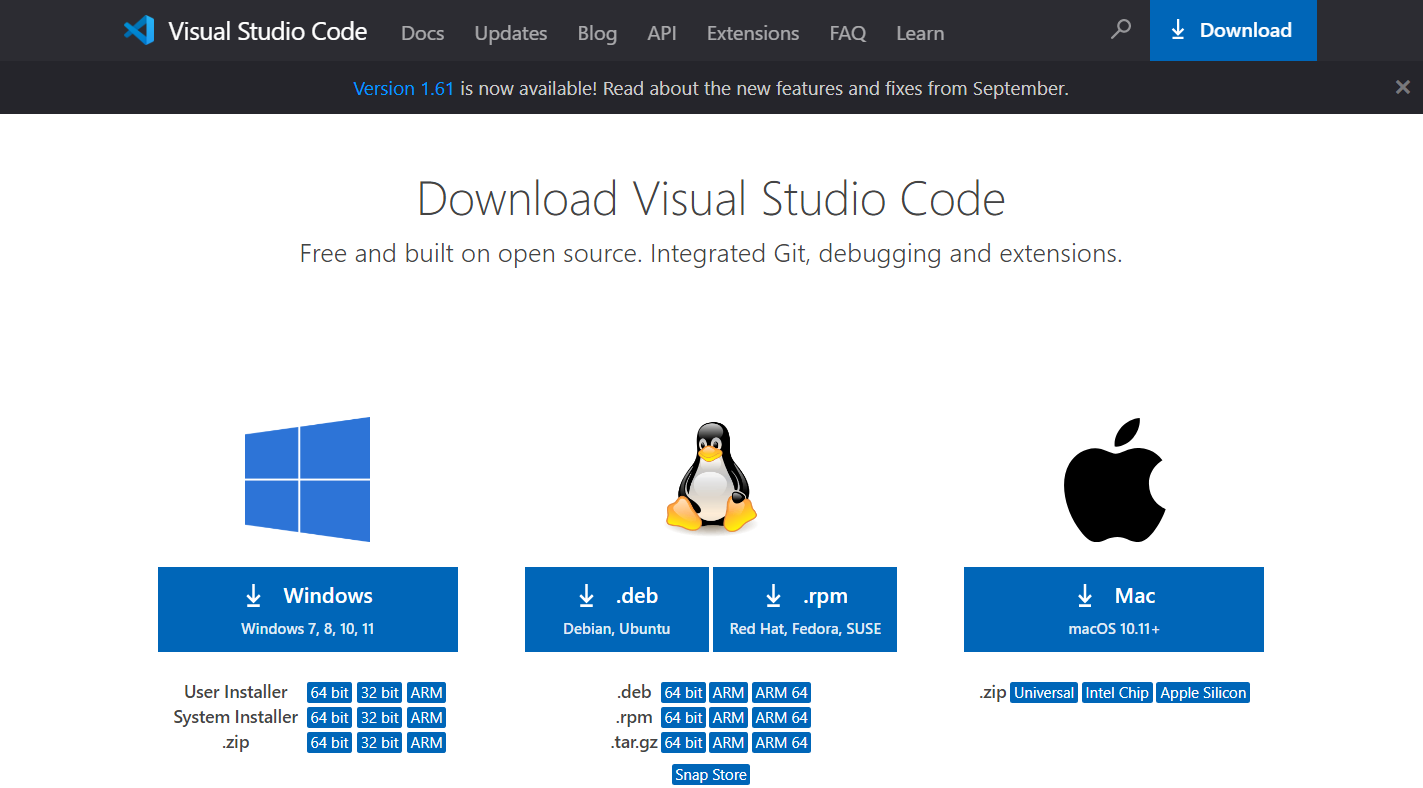The height and width of the screenshot is (788, 1423).
Task: Open the search magnifier icon in navbar
Action: pos(1121,30)
